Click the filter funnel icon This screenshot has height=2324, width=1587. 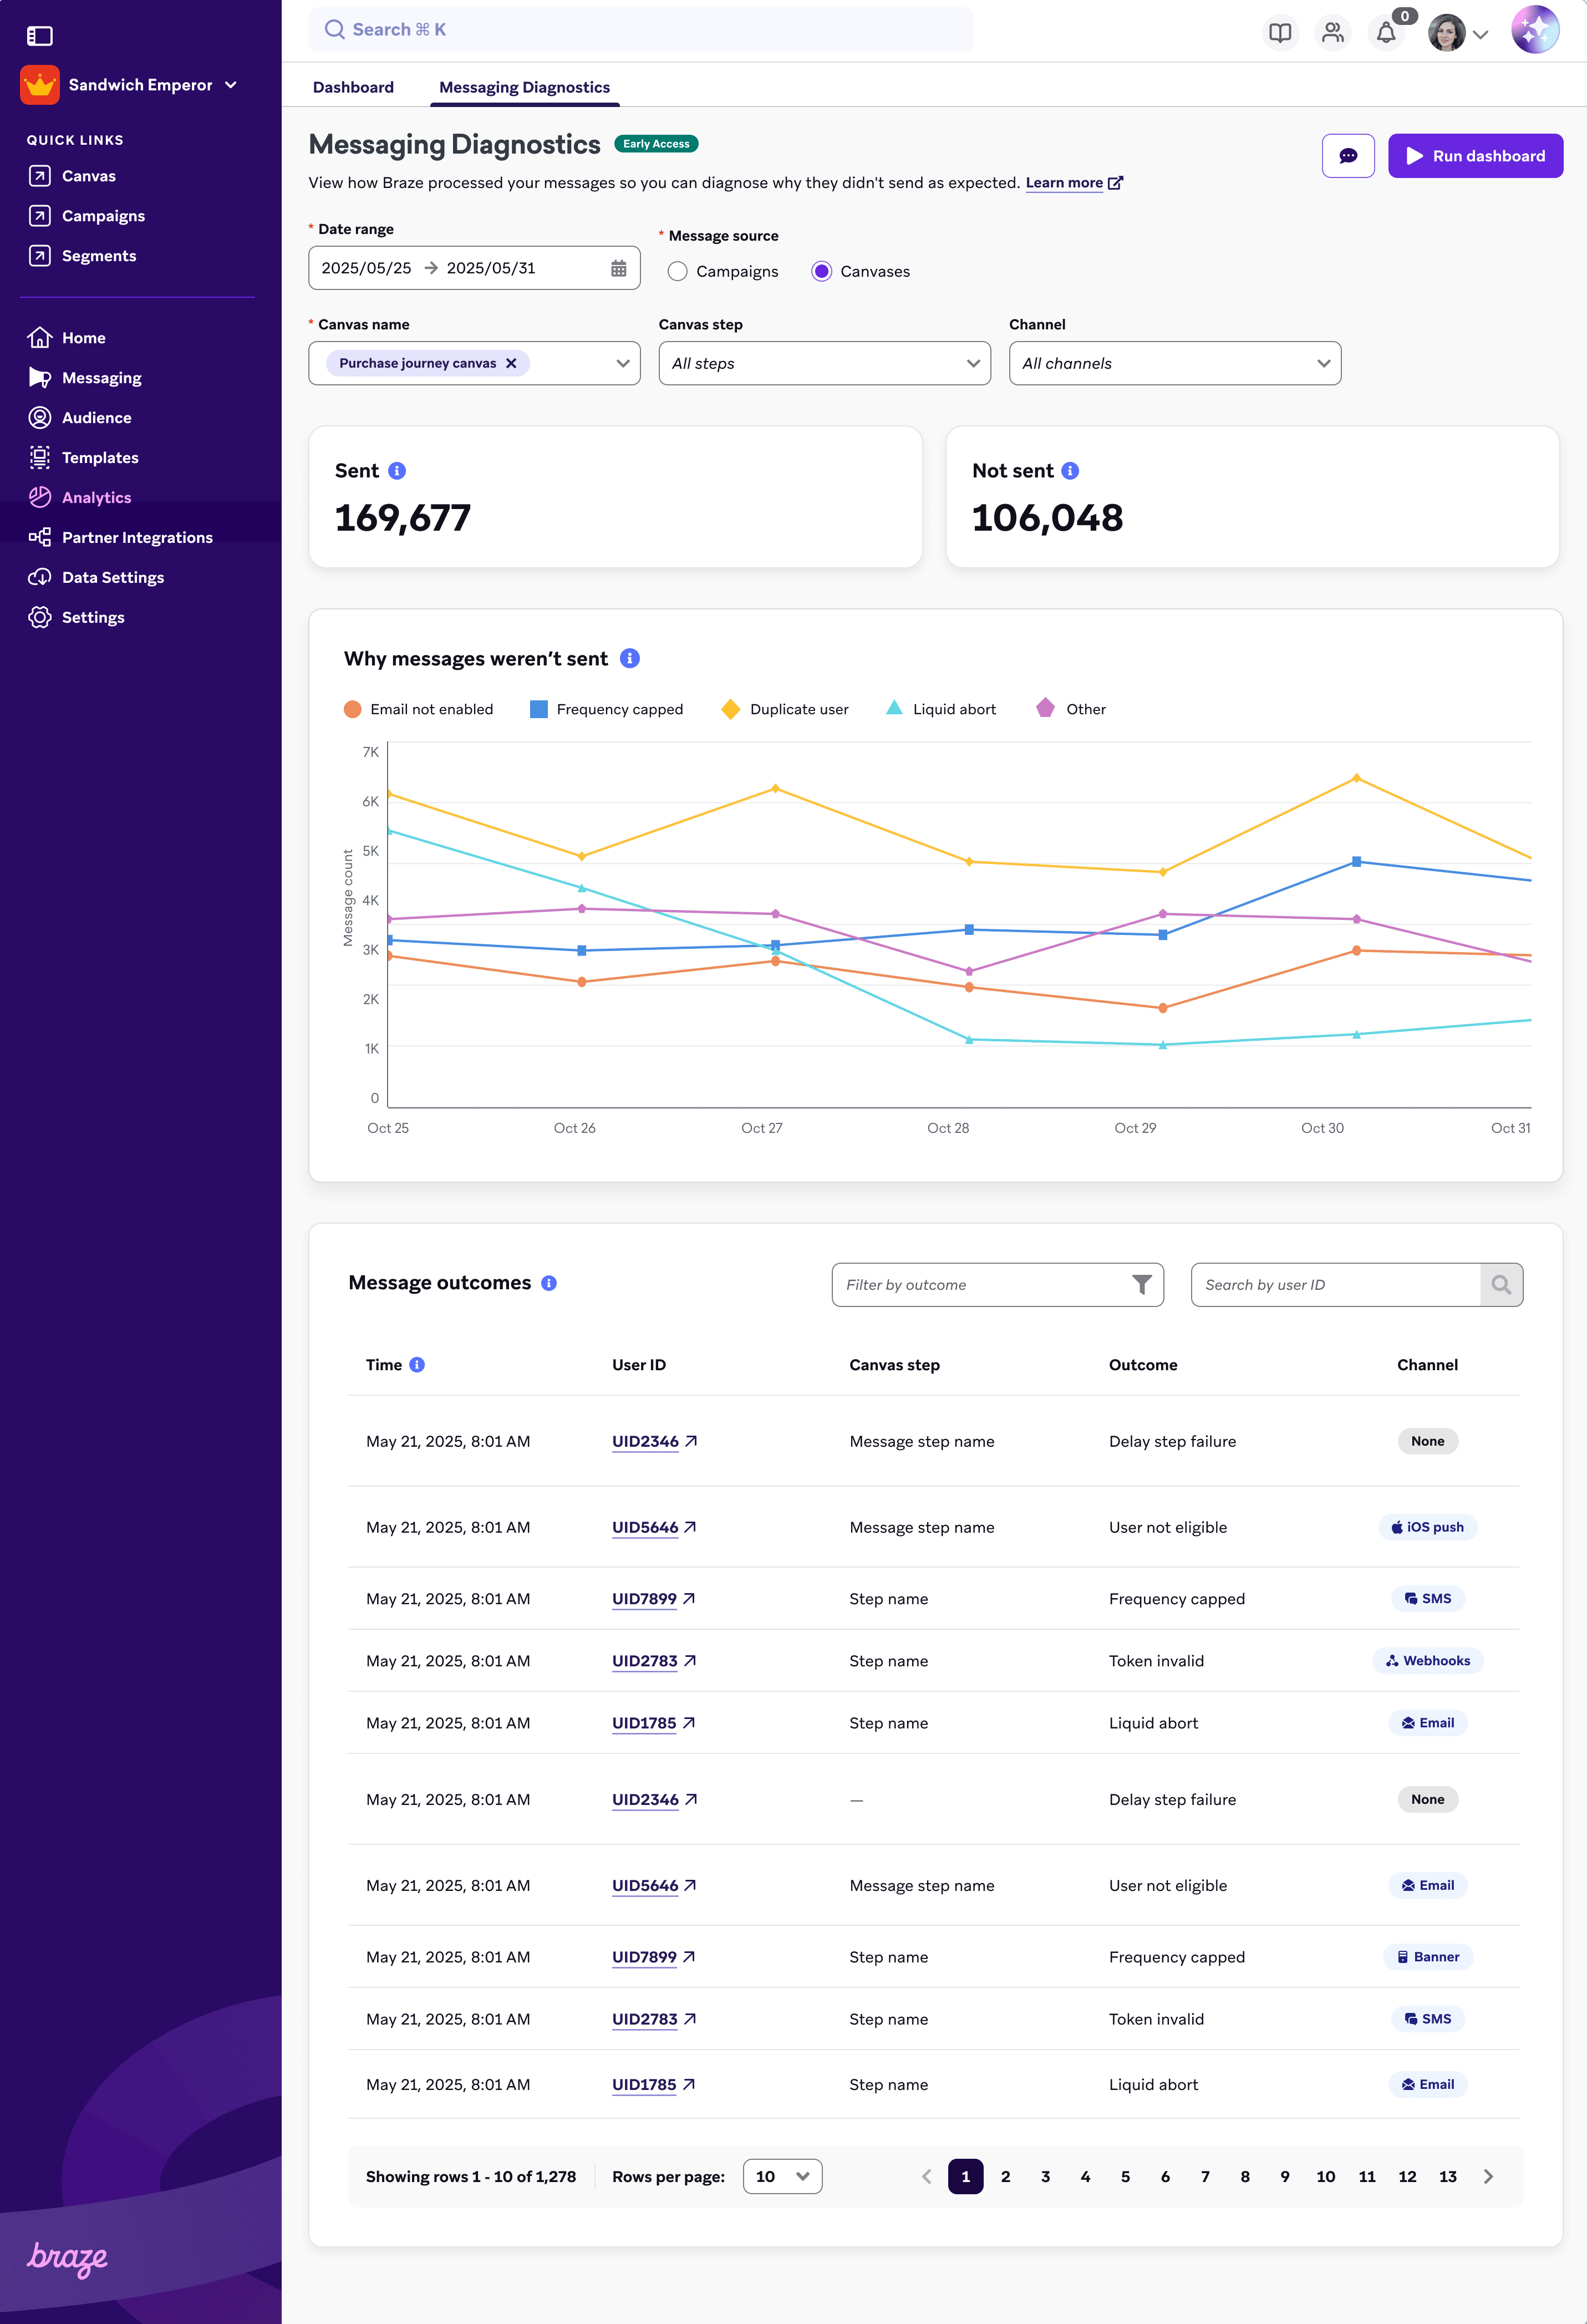[1141, 1285]
